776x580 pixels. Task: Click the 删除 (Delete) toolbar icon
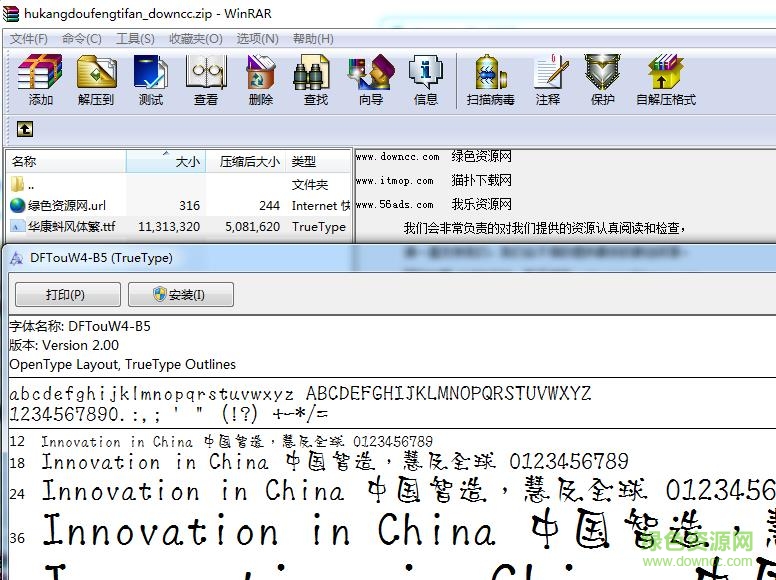[x=261, y=80]
